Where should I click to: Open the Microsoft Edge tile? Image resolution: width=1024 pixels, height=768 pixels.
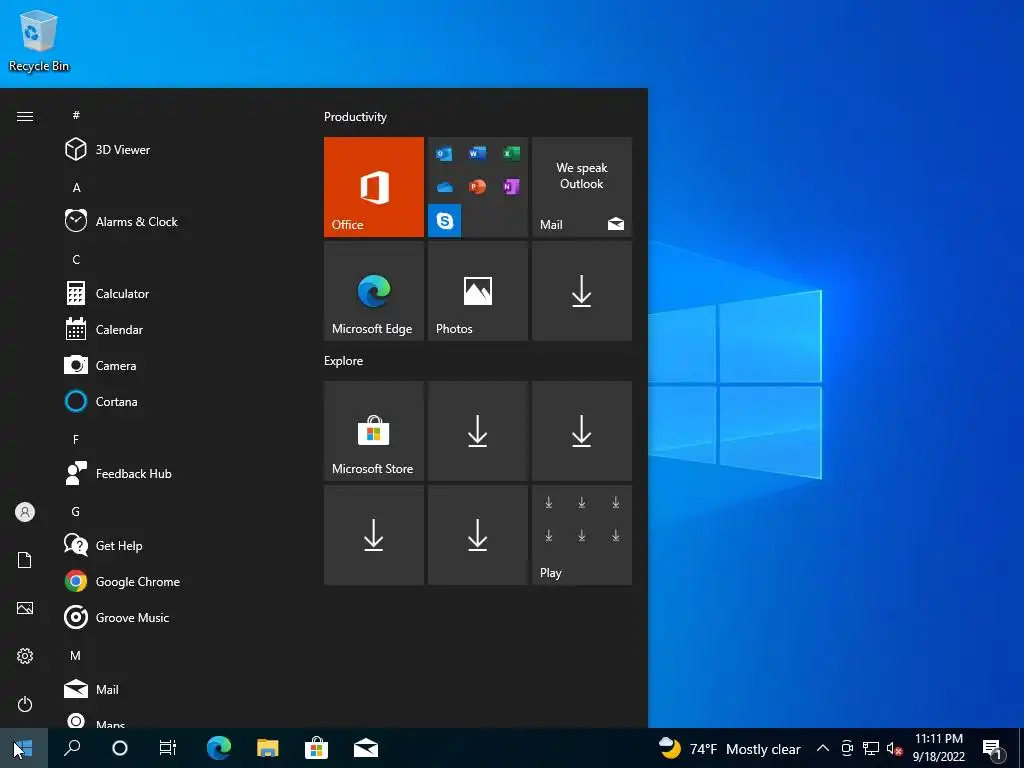pyautogui.click(x=374, y=291)
